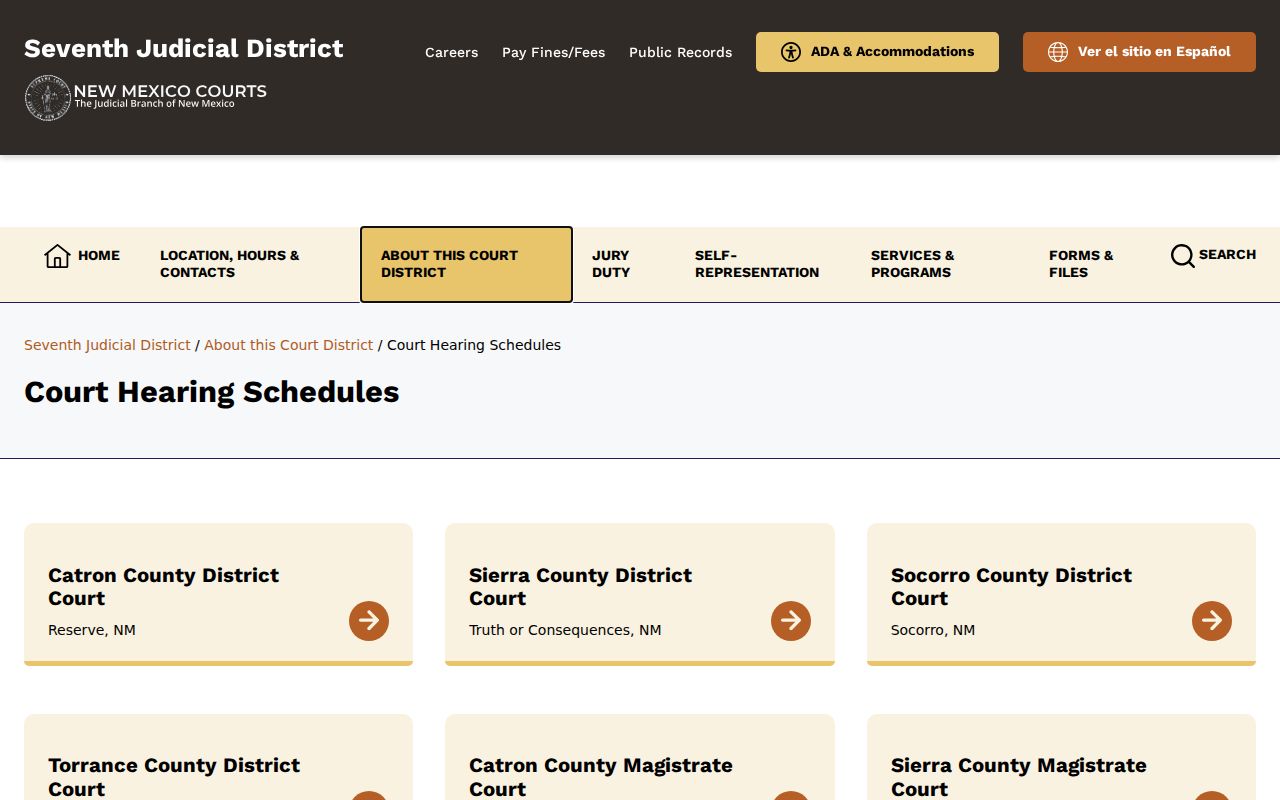The image size is (1280, 800).
Task: Click the Seventh Judicial District site title
Action: 184,48
